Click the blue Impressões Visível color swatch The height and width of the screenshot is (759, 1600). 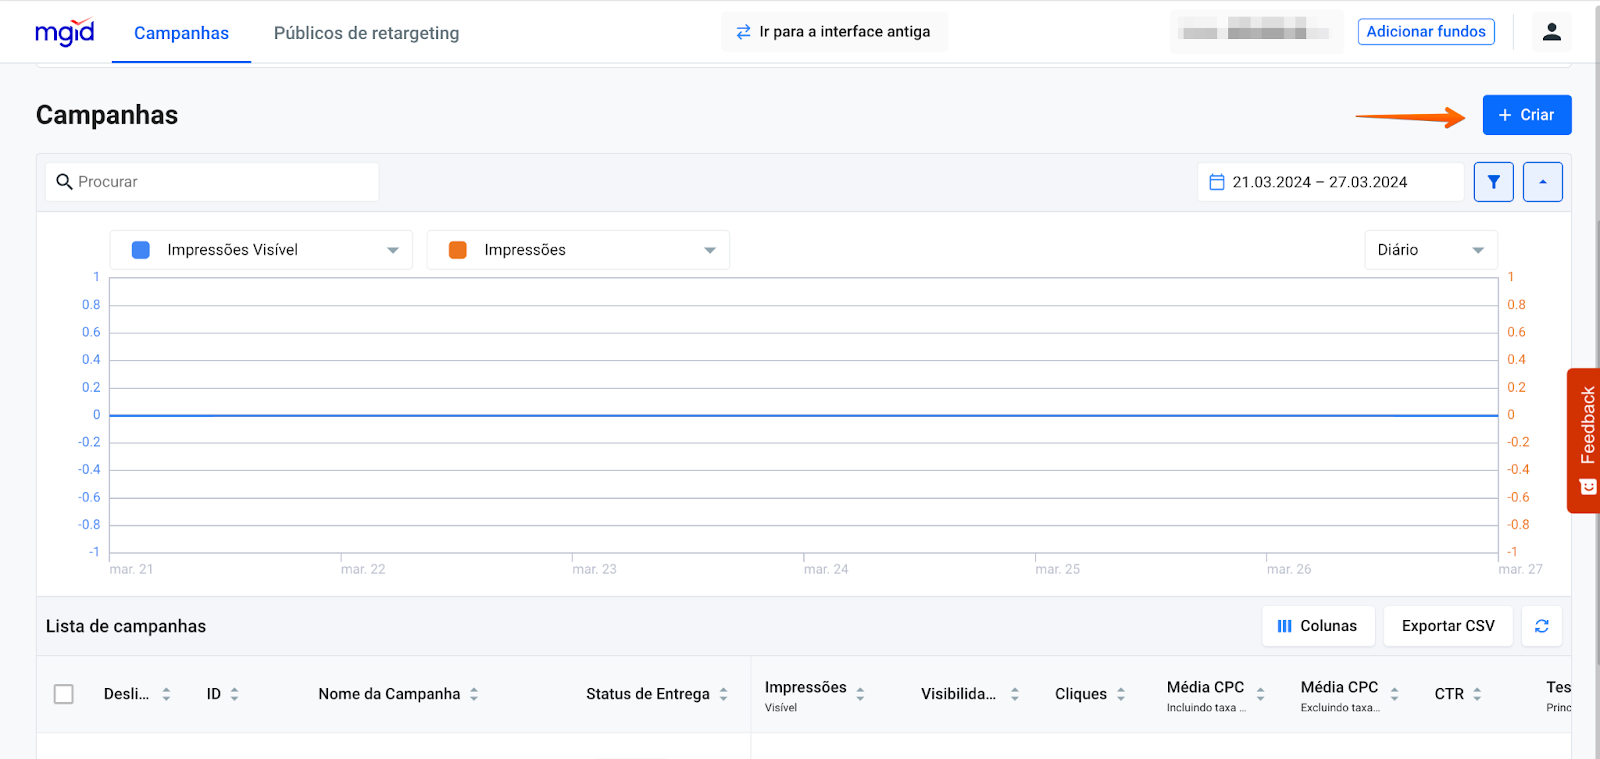click(x=141, y=250)
